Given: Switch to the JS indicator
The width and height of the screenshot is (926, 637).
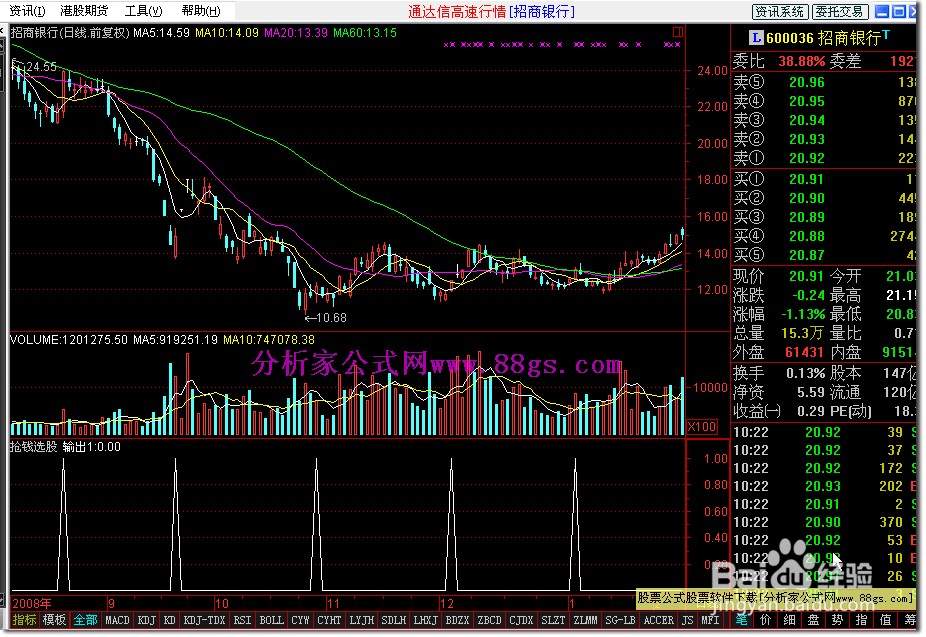Looking at the screenshot, I should (x=687, y=620).
